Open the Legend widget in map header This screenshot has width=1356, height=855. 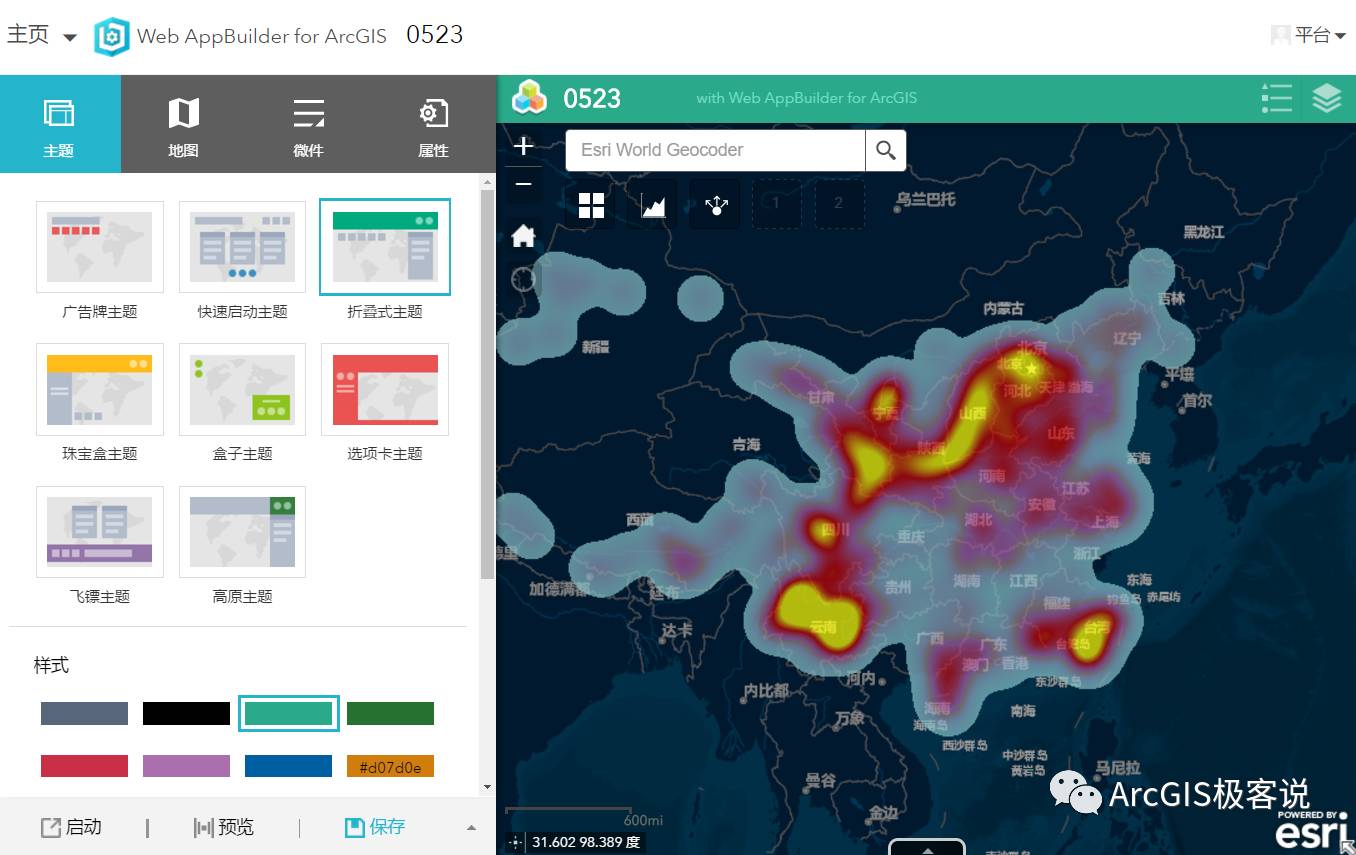[1277, 98]
